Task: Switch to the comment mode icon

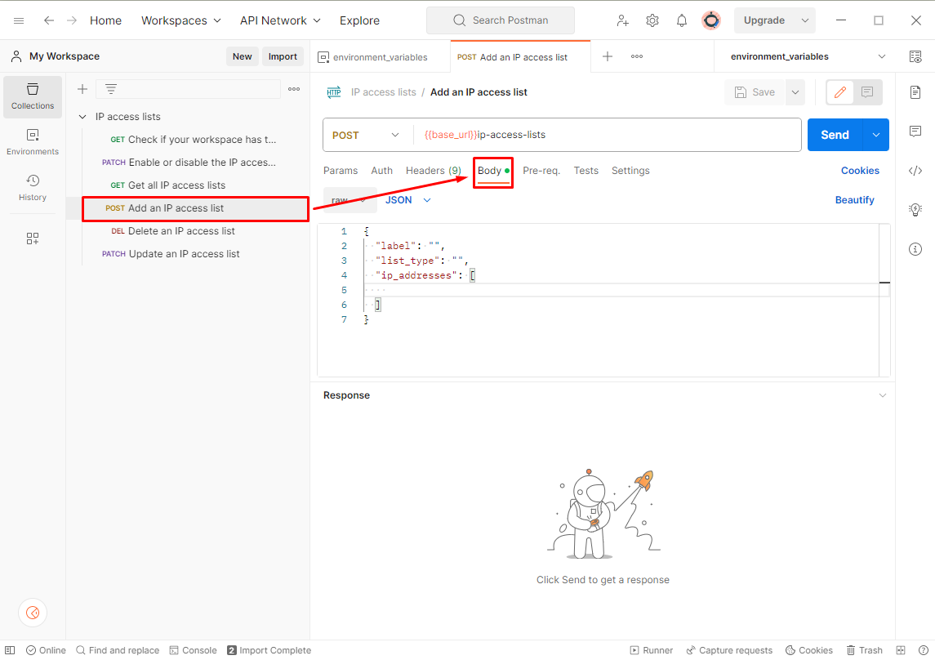Action: coord(867,92)
